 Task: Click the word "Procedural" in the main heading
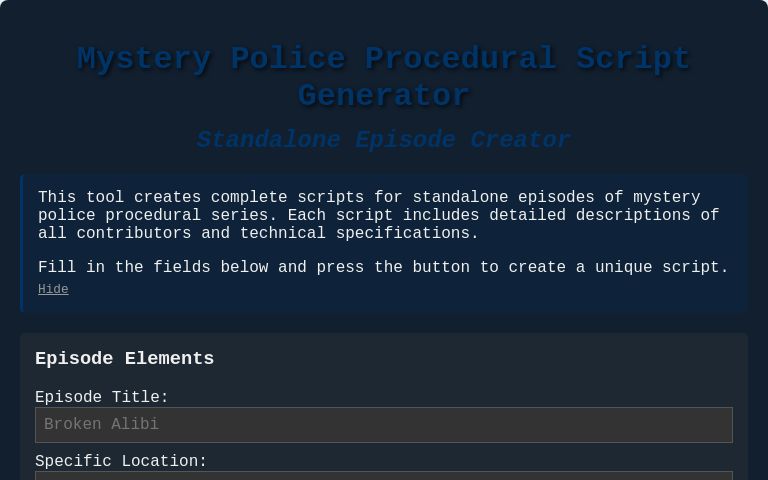coord(460,59)
